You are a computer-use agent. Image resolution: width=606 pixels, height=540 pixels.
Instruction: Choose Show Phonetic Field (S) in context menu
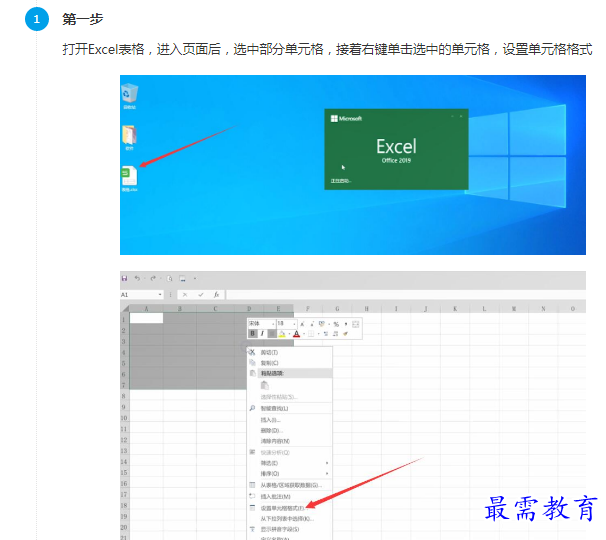pos(290,529)
